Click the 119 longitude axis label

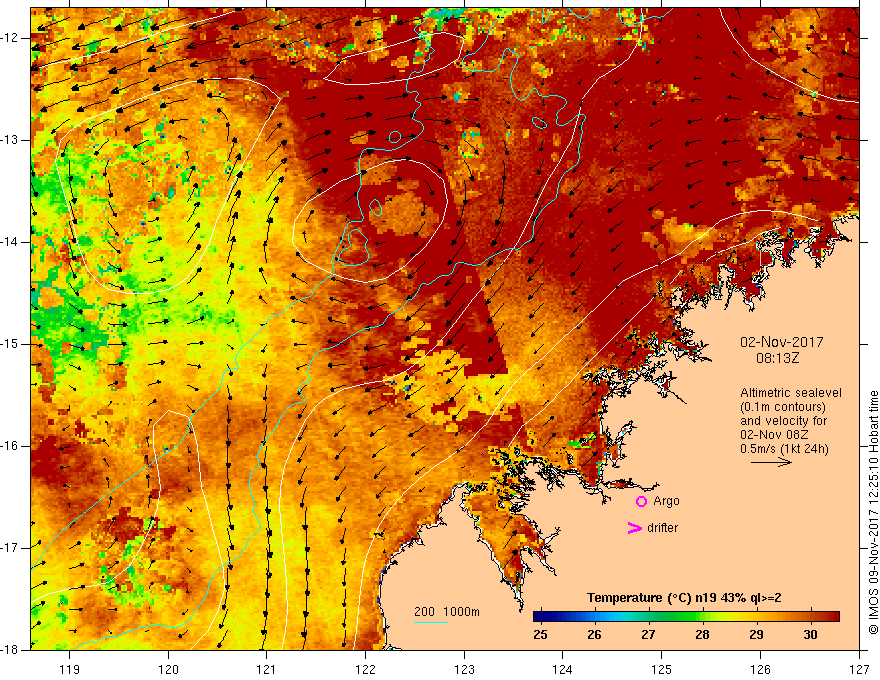[70, 669]
